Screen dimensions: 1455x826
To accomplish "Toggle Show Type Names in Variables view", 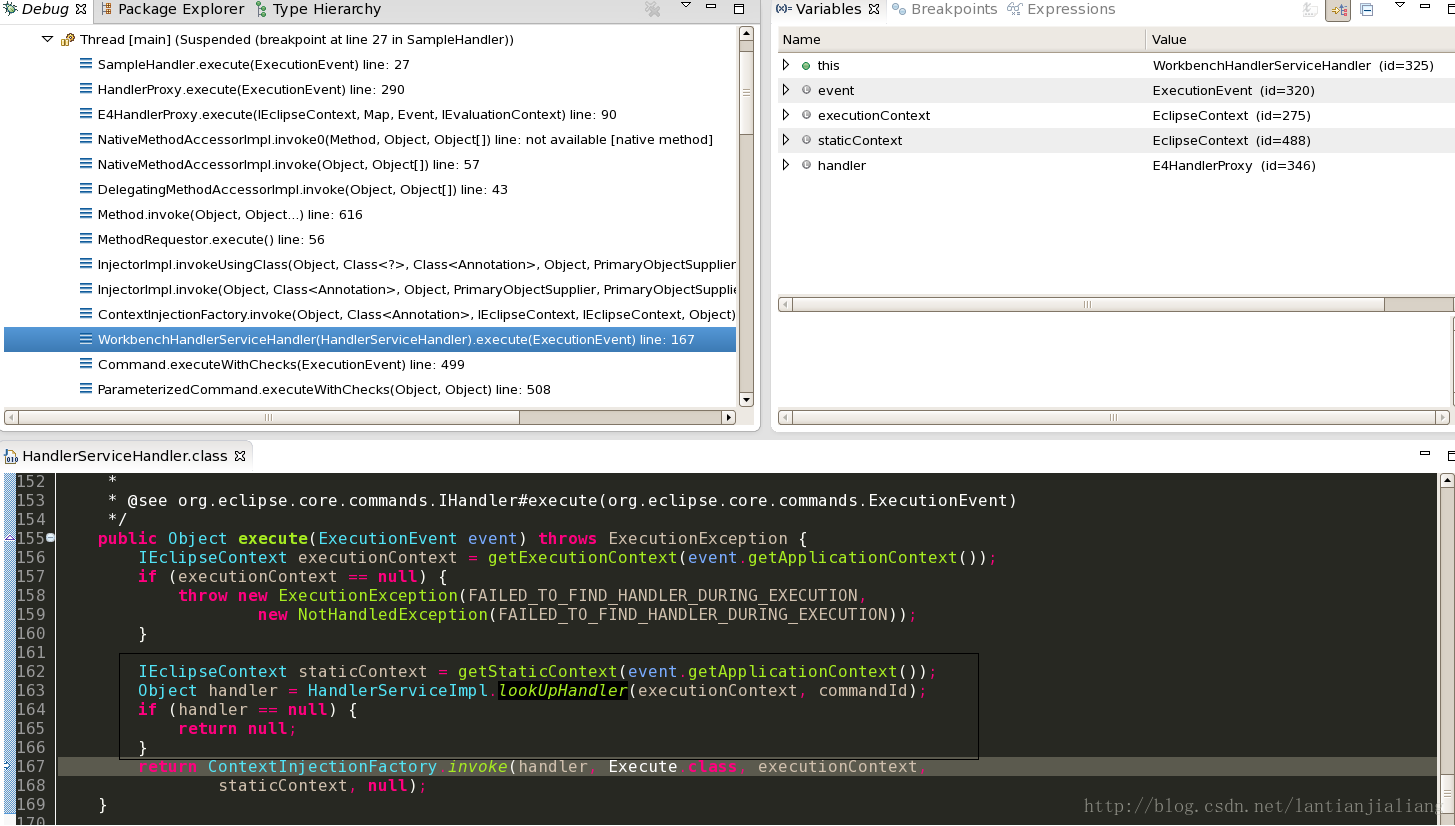I will pos(1310,10).
